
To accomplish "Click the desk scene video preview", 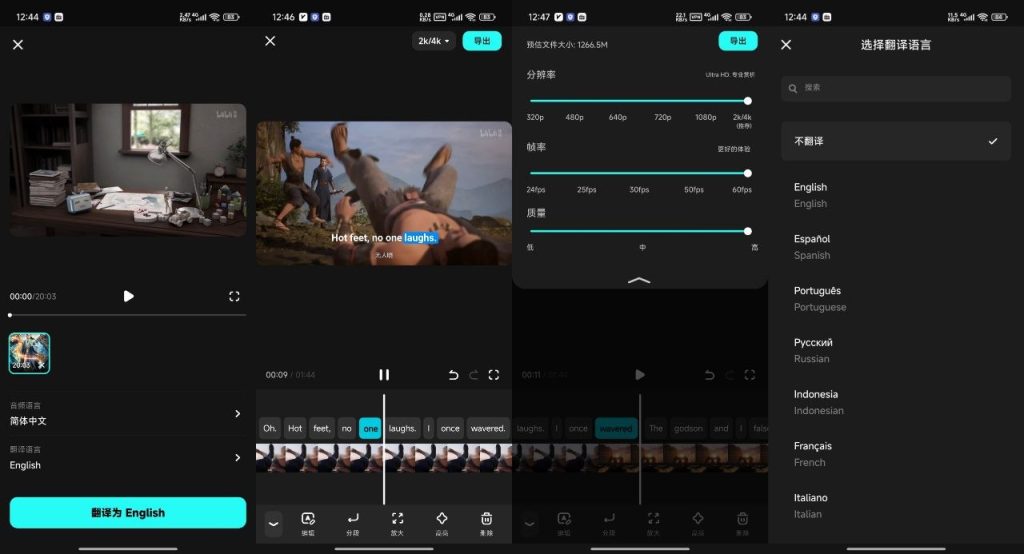I will (x=128, y=170).
